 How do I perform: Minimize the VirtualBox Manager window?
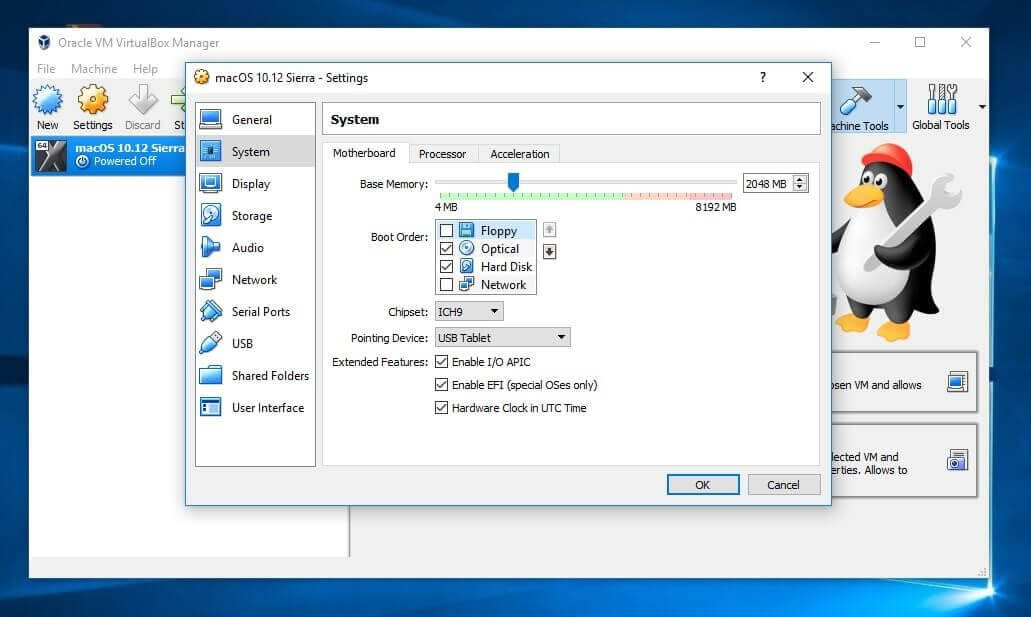[875, 42]
